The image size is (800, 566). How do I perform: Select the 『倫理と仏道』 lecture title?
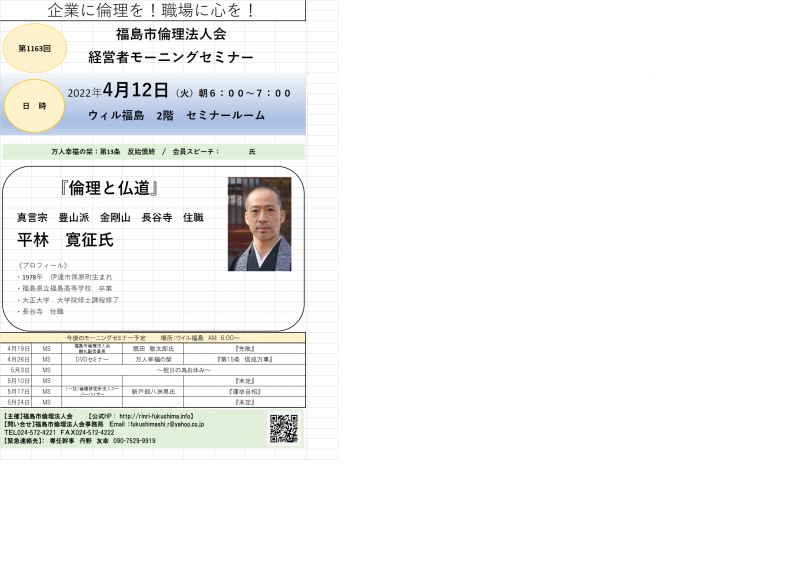(109, 189)
